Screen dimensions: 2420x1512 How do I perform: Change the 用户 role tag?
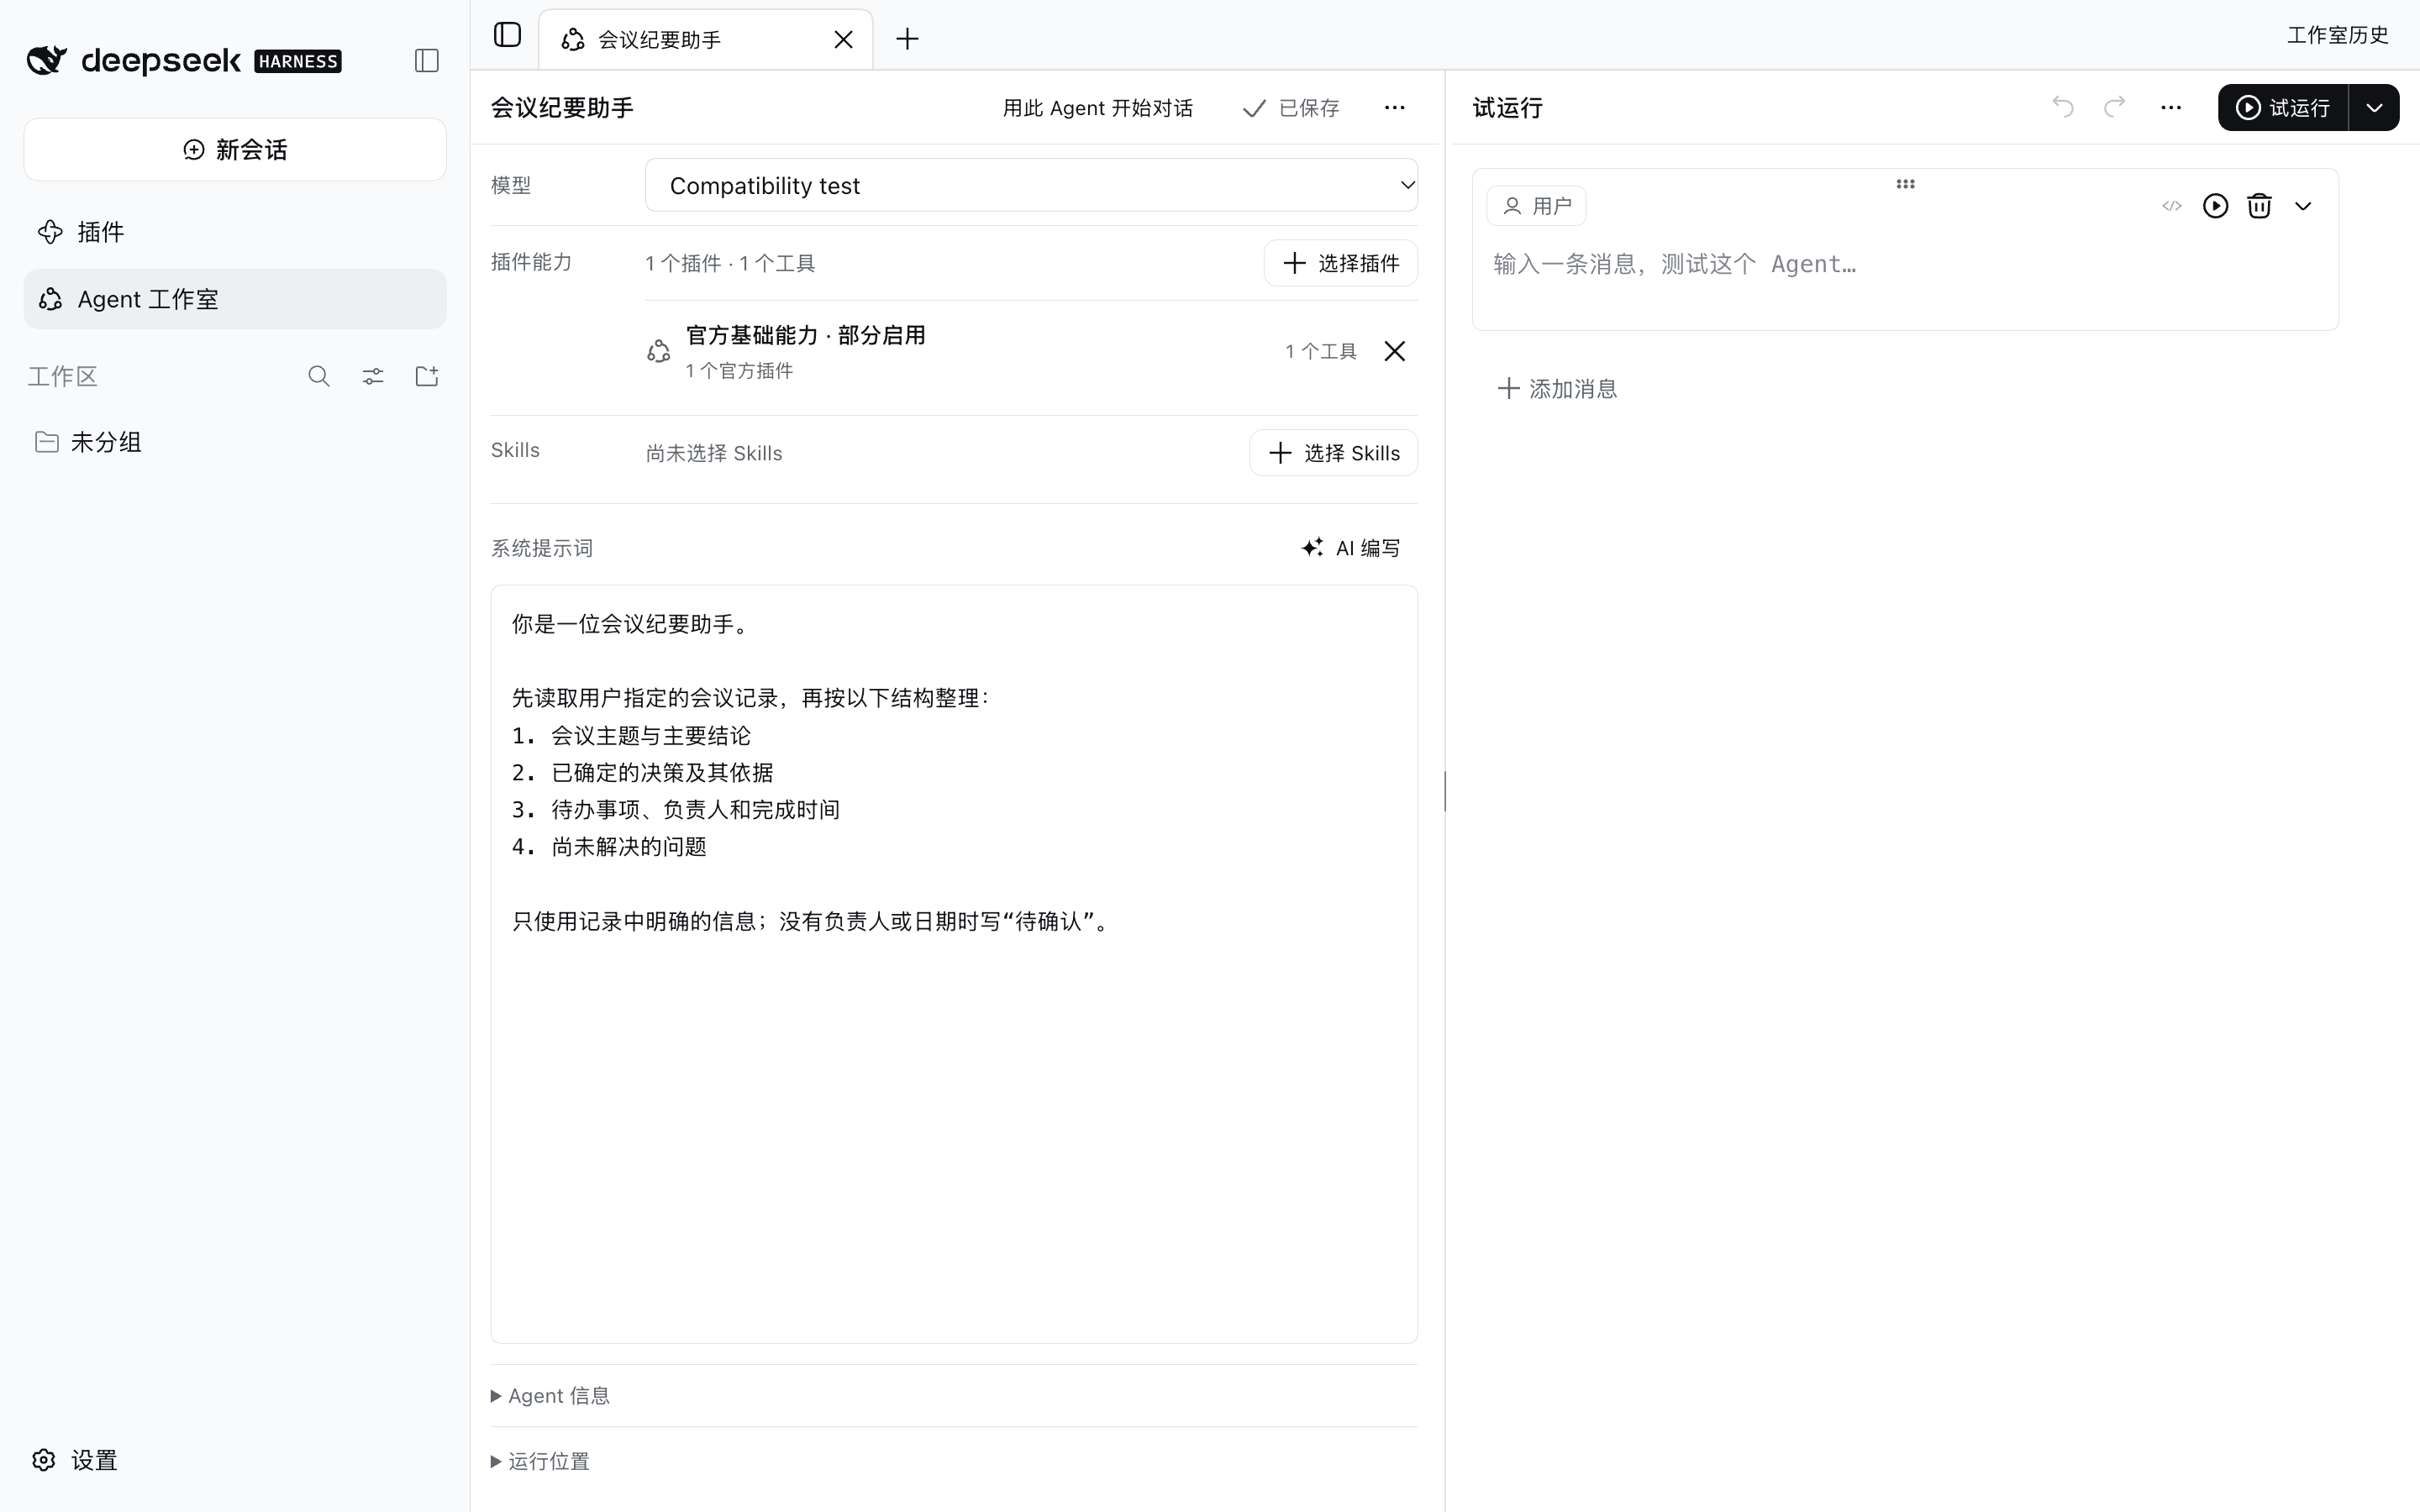click(1536, 206)
